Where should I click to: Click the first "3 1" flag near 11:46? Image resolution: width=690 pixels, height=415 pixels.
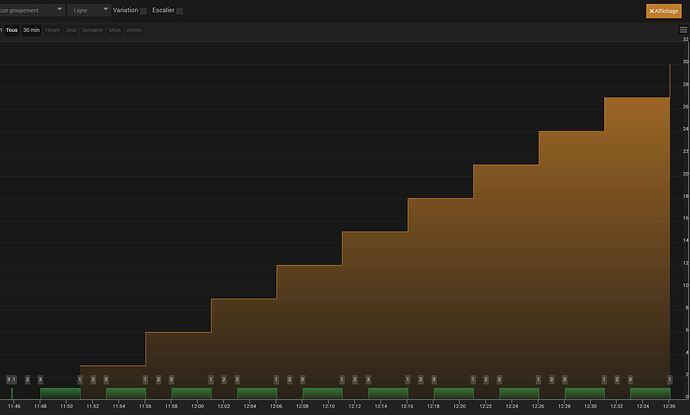[x=11, y=379]
